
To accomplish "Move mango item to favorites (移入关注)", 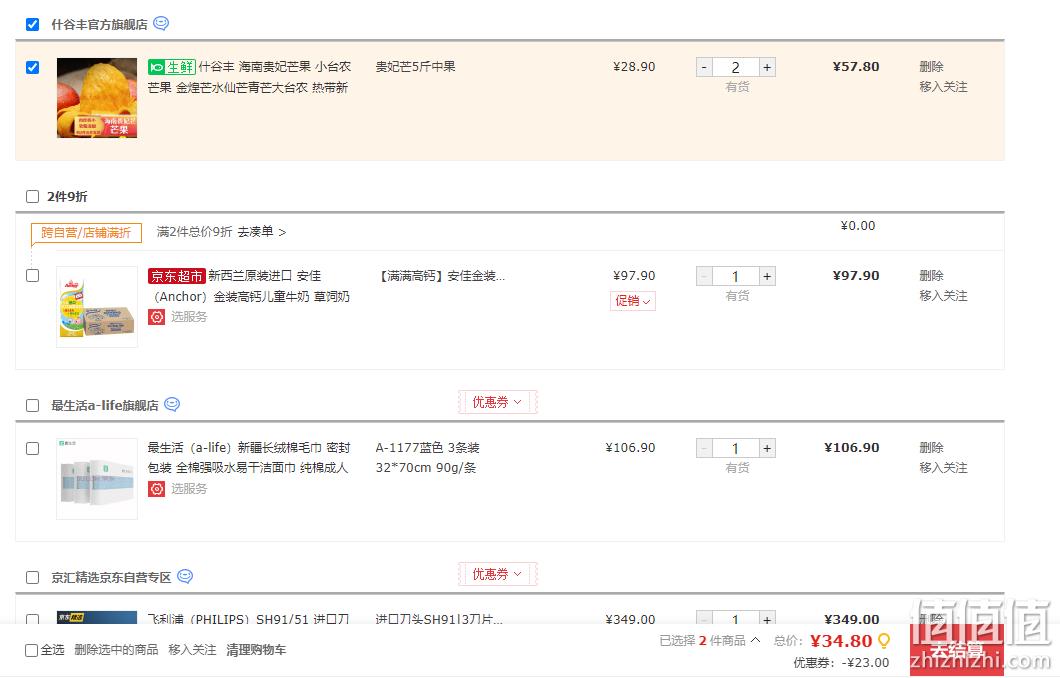I will (x=943, y=87).
